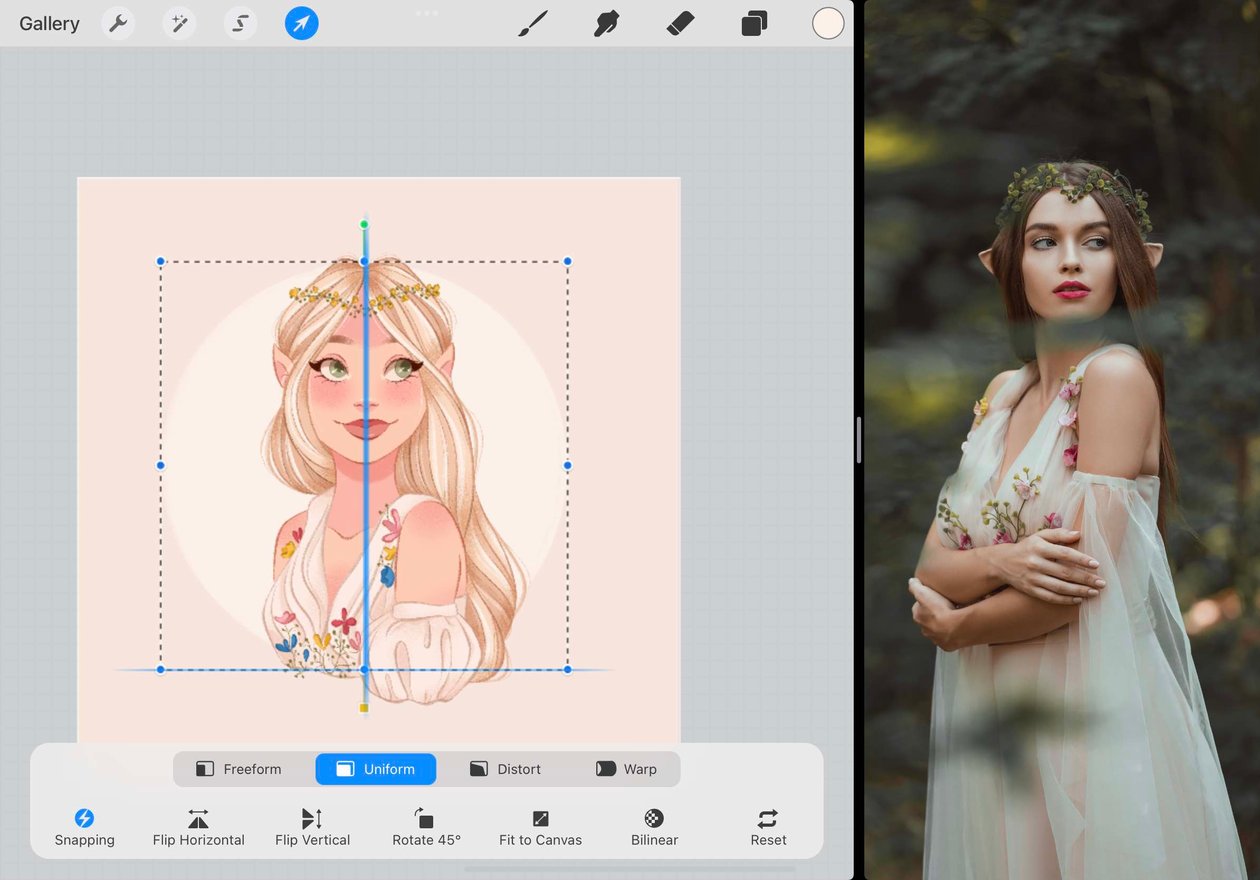This screenshot has width=1260, height=880.
Task: Pick the Eraser tool
Action: (680, 23)
